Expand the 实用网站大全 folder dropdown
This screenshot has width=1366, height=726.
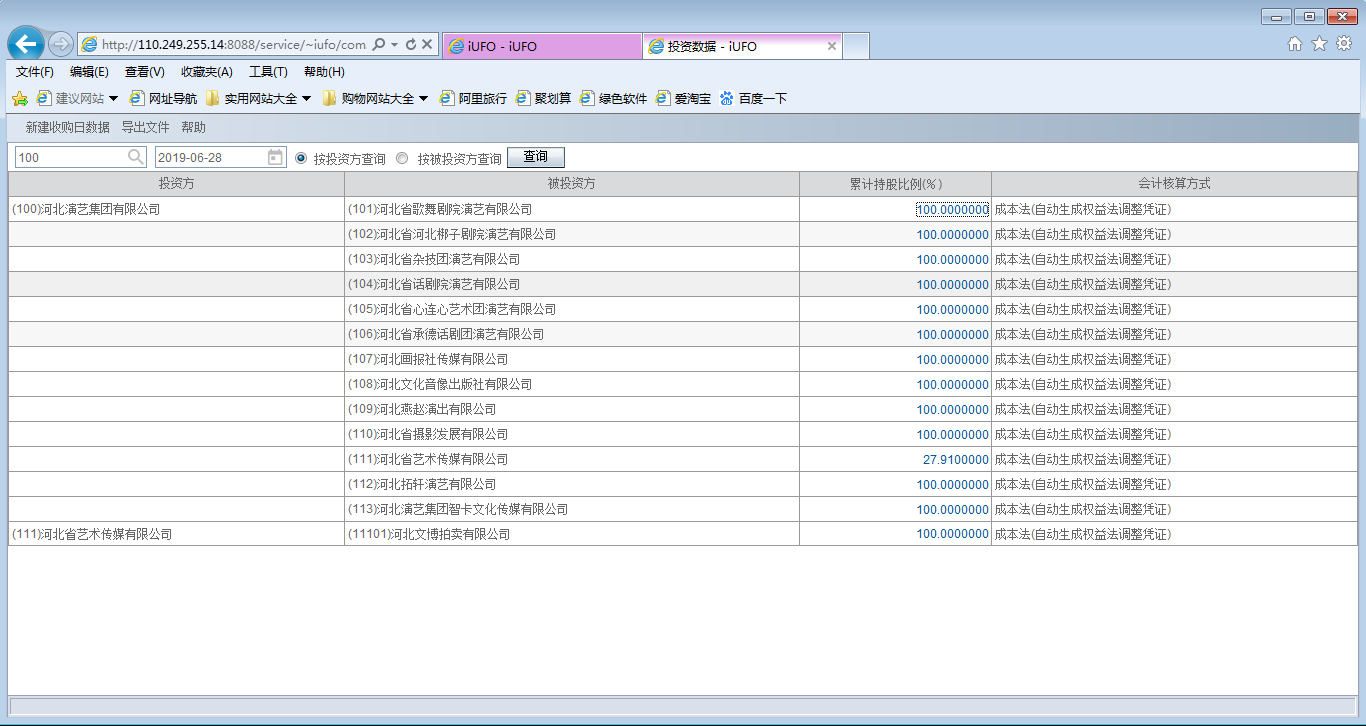(x=306, y=98)
